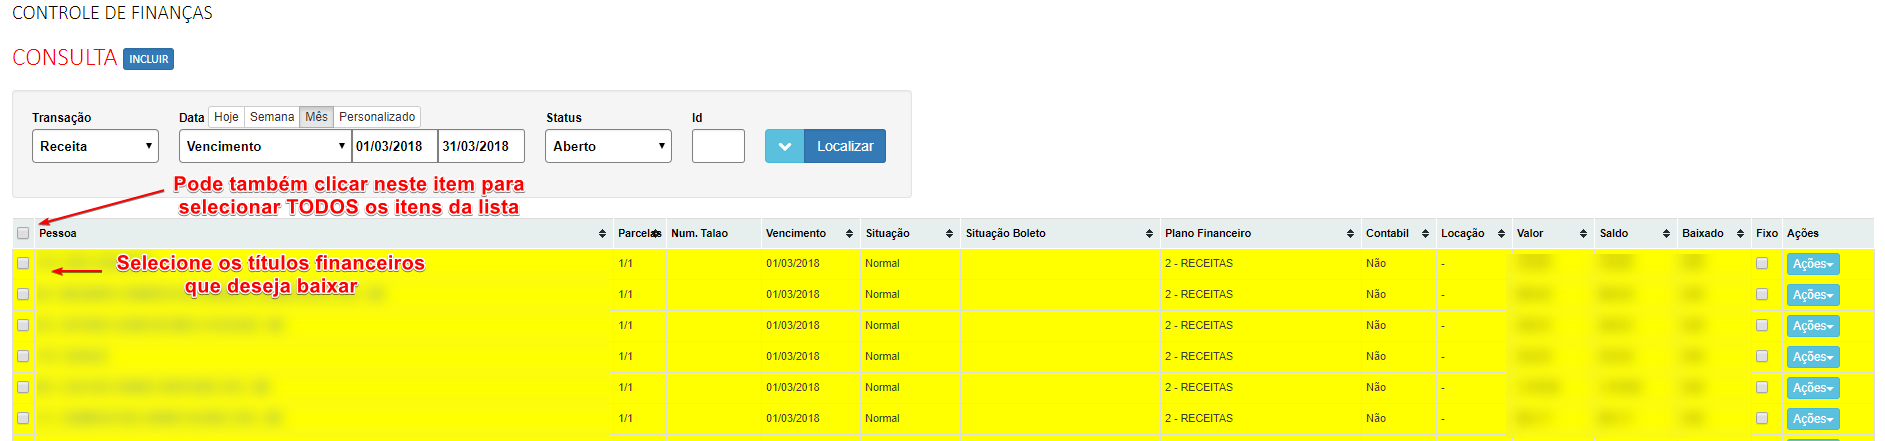Click the Valor column sort arrows
This screenshot has height=441, width=1885.
tap(1583, 234)
